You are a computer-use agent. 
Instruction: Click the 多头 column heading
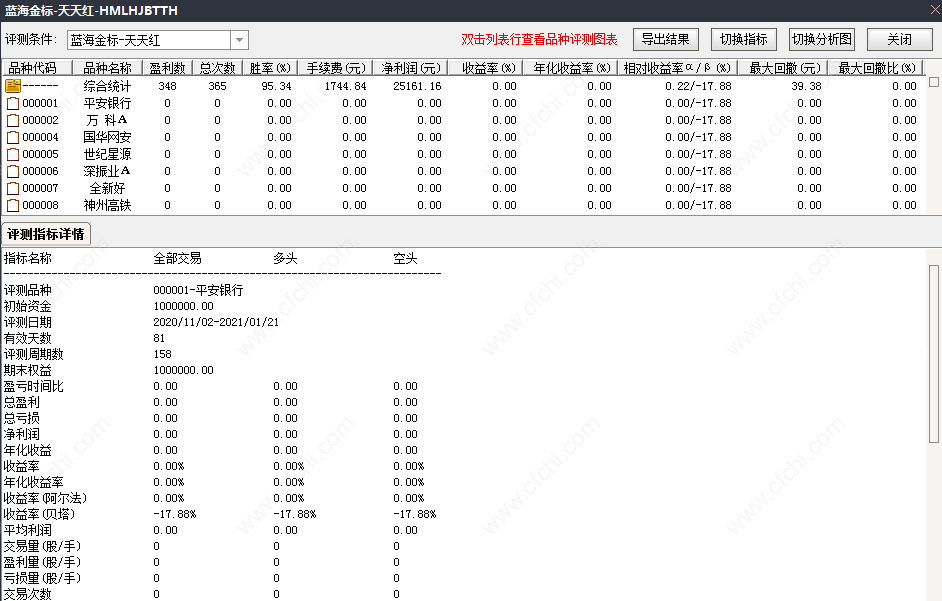coord(285,258)
